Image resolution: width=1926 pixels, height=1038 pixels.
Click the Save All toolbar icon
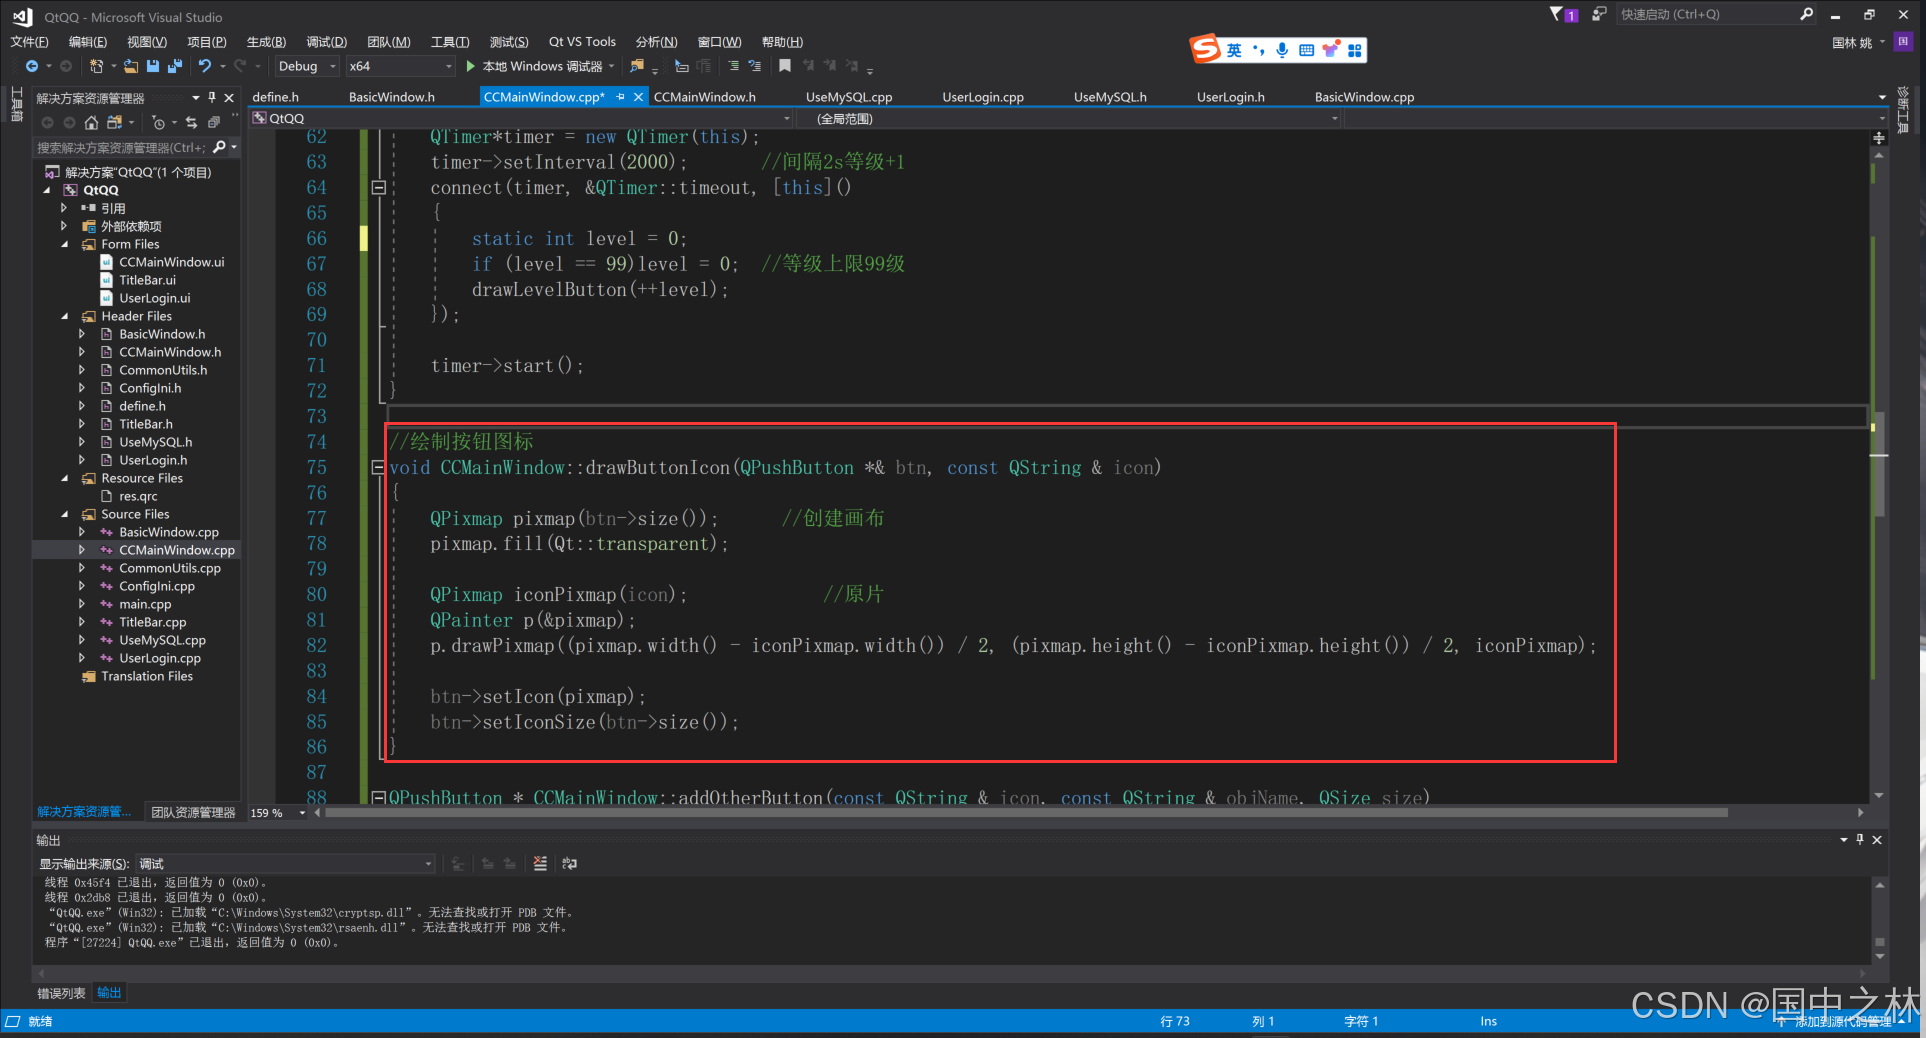coord(175,66)
